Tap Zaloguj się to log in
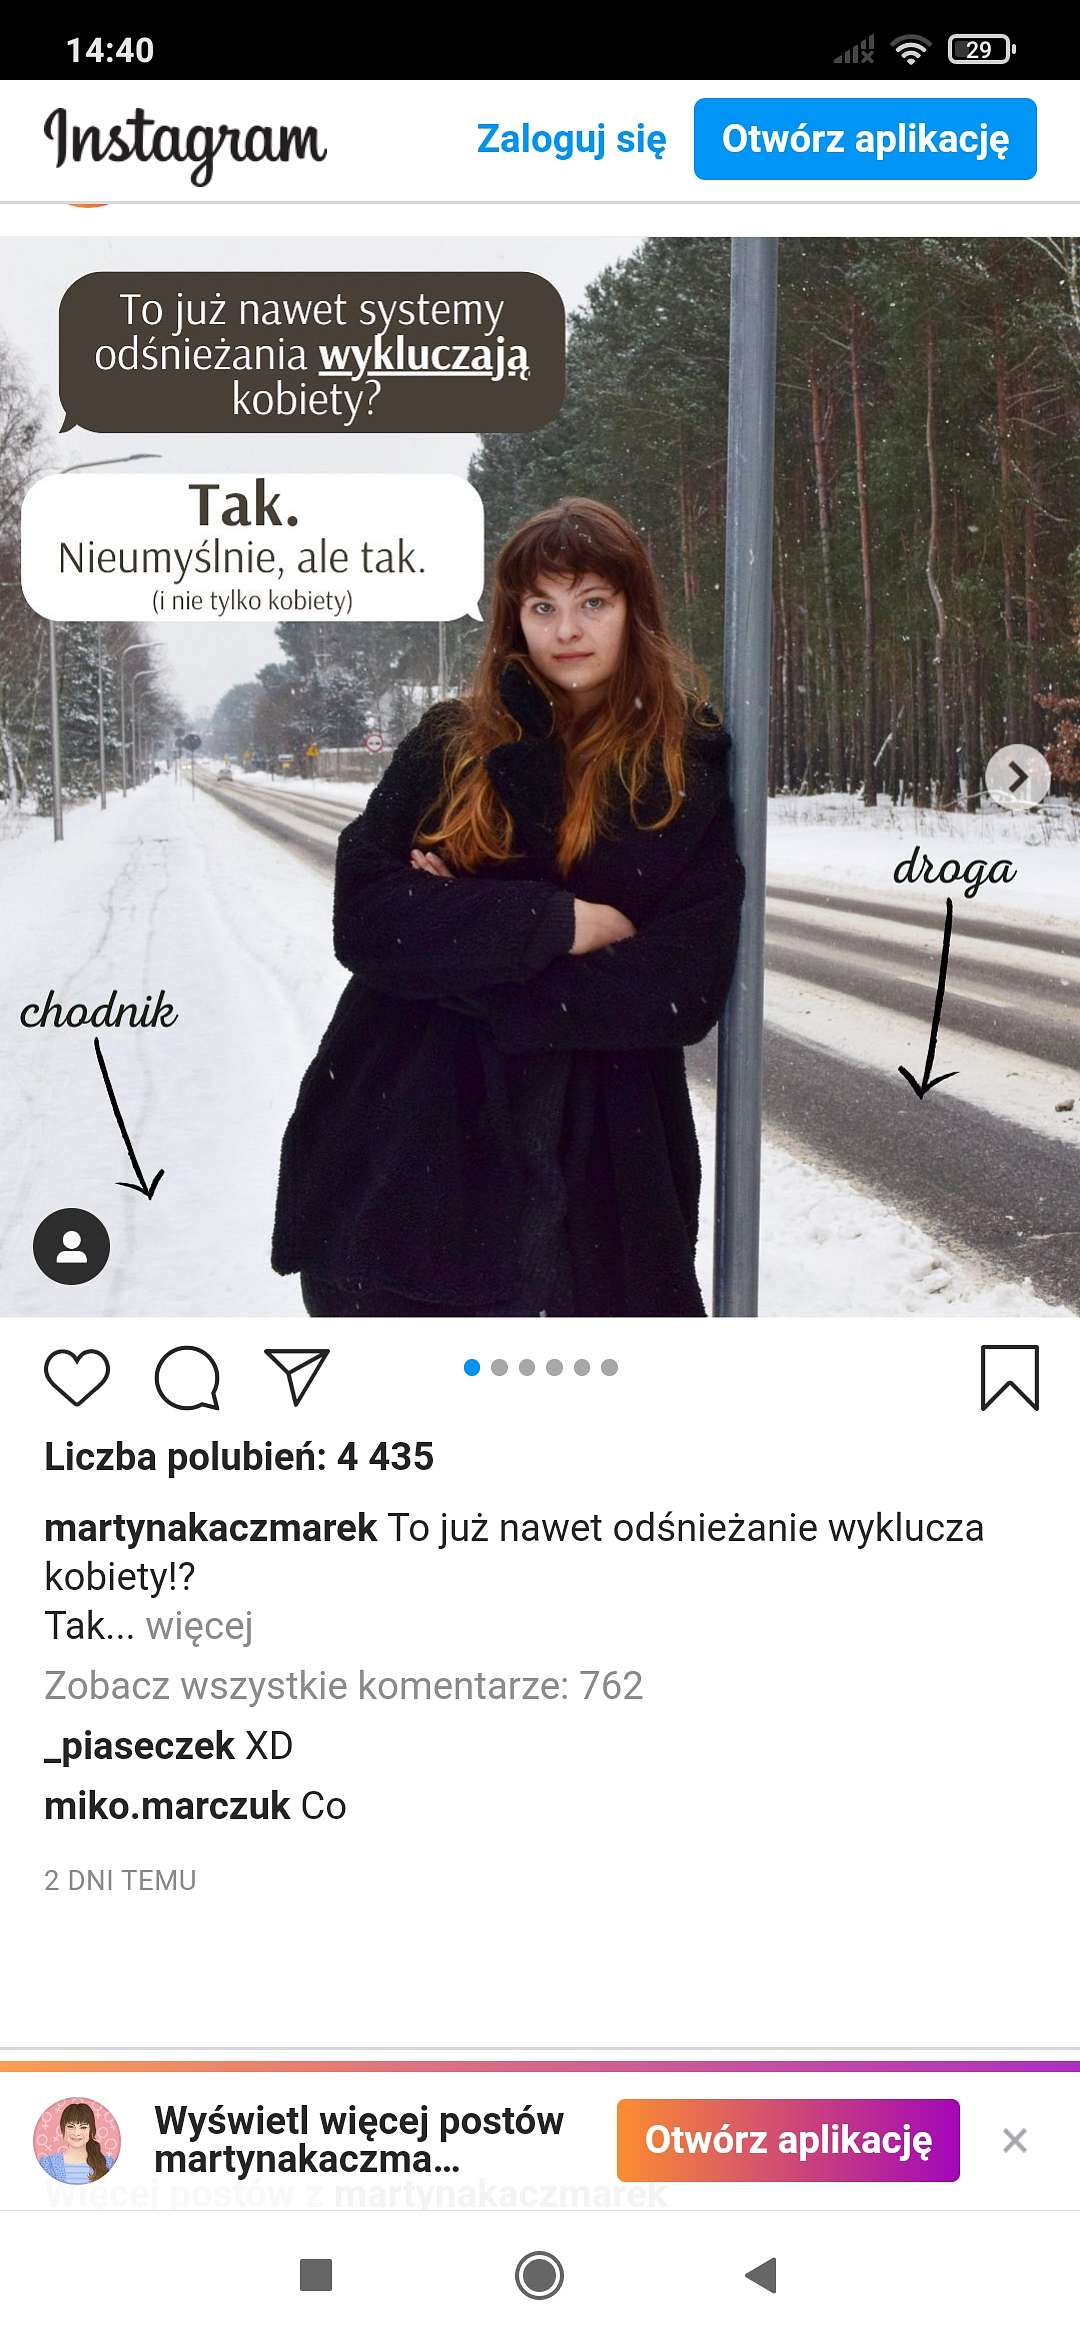 point(571,139)
